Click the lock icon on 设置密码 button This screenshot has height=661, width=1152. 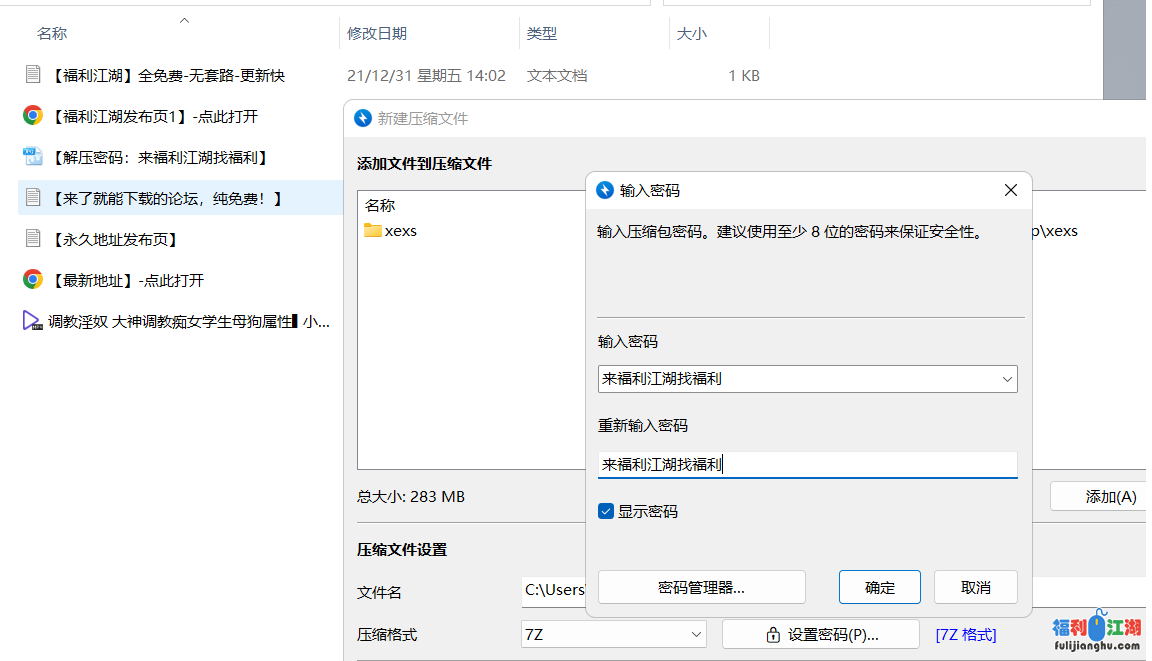773,635
